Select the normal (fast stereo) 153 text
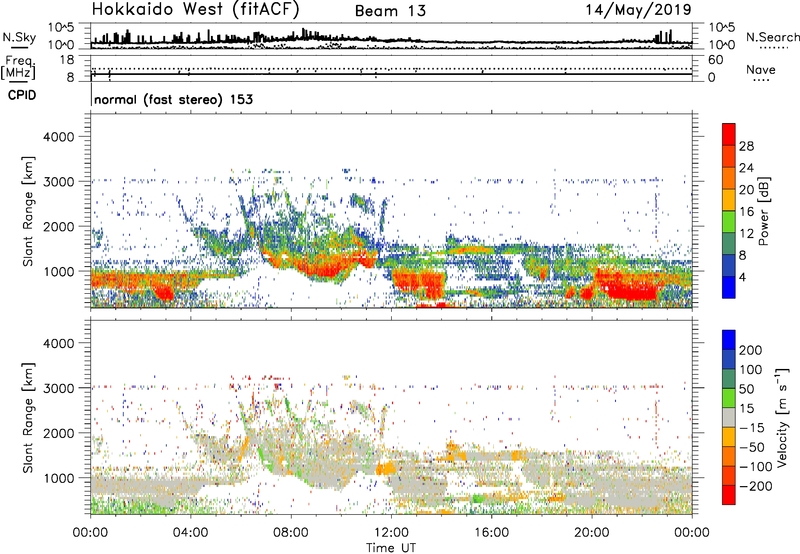This screenshot has height=554, width=800. [x=172, y=100]
